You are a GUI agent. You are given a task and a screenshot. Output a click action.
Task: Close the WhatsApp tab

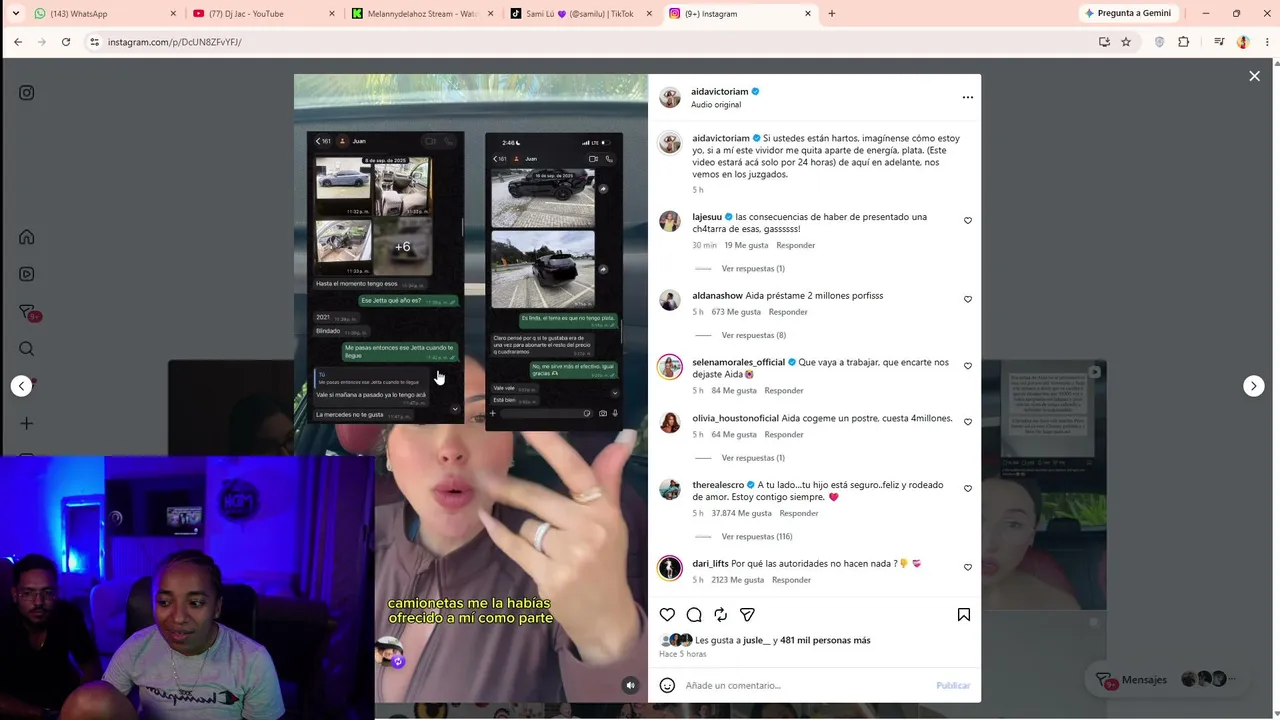click(x=173, y=14)
